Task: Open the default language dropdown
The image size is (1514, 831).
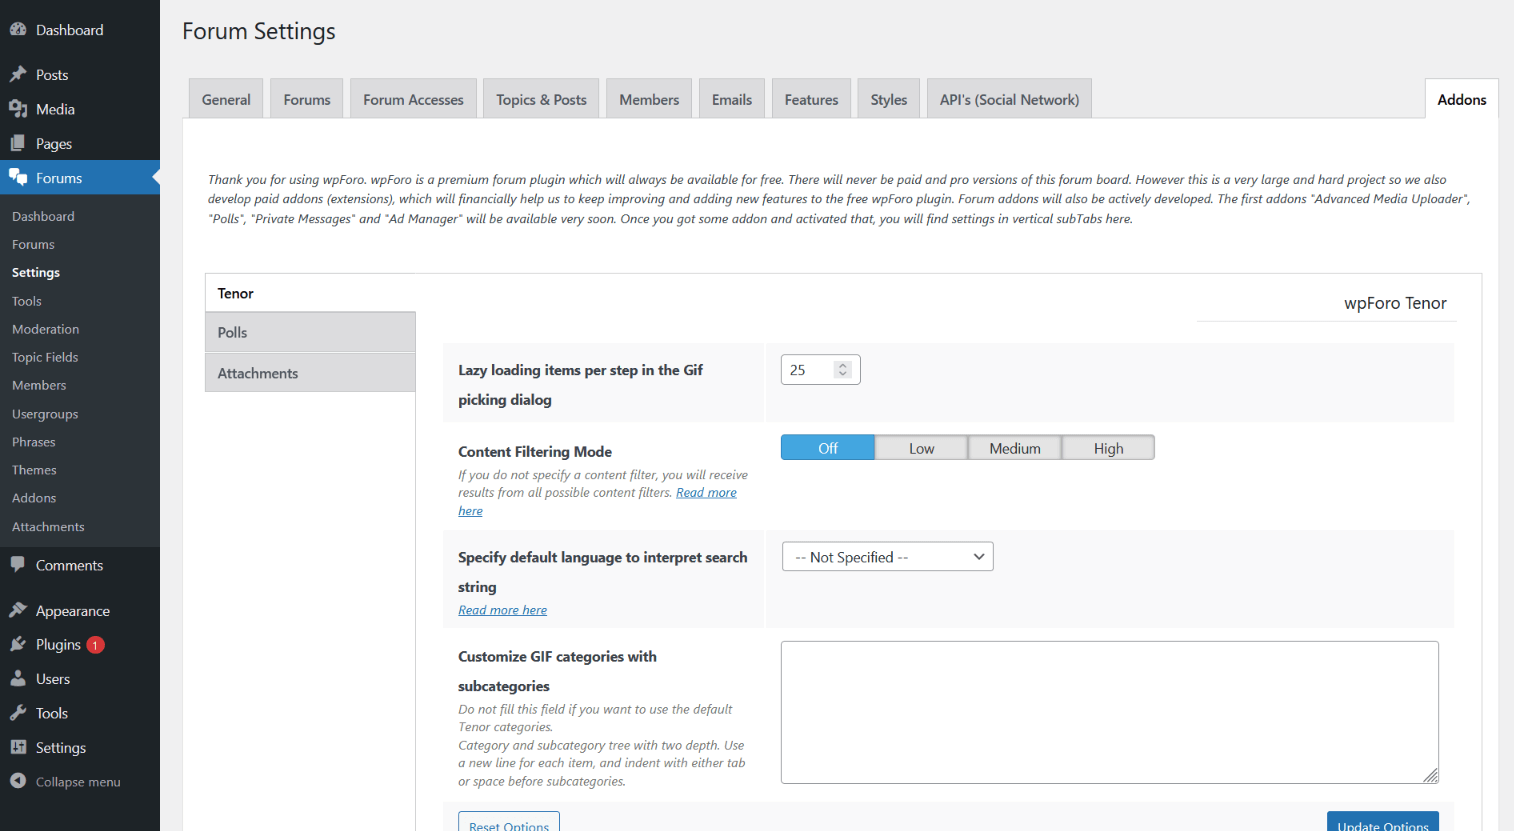Action: point(887,557)
